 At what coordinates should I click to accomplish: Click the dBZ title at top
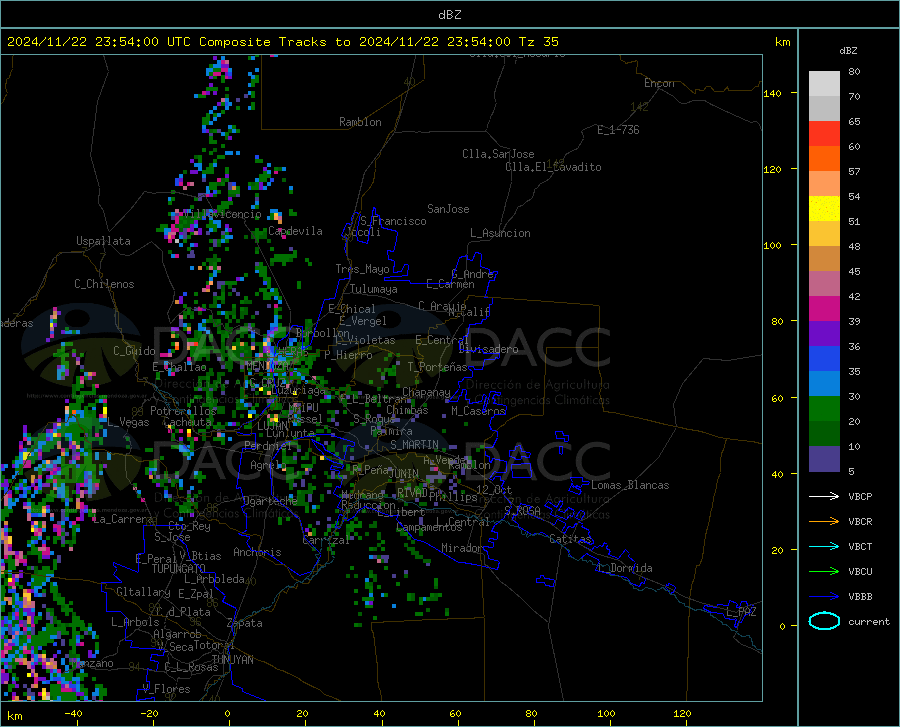[449, 15]
